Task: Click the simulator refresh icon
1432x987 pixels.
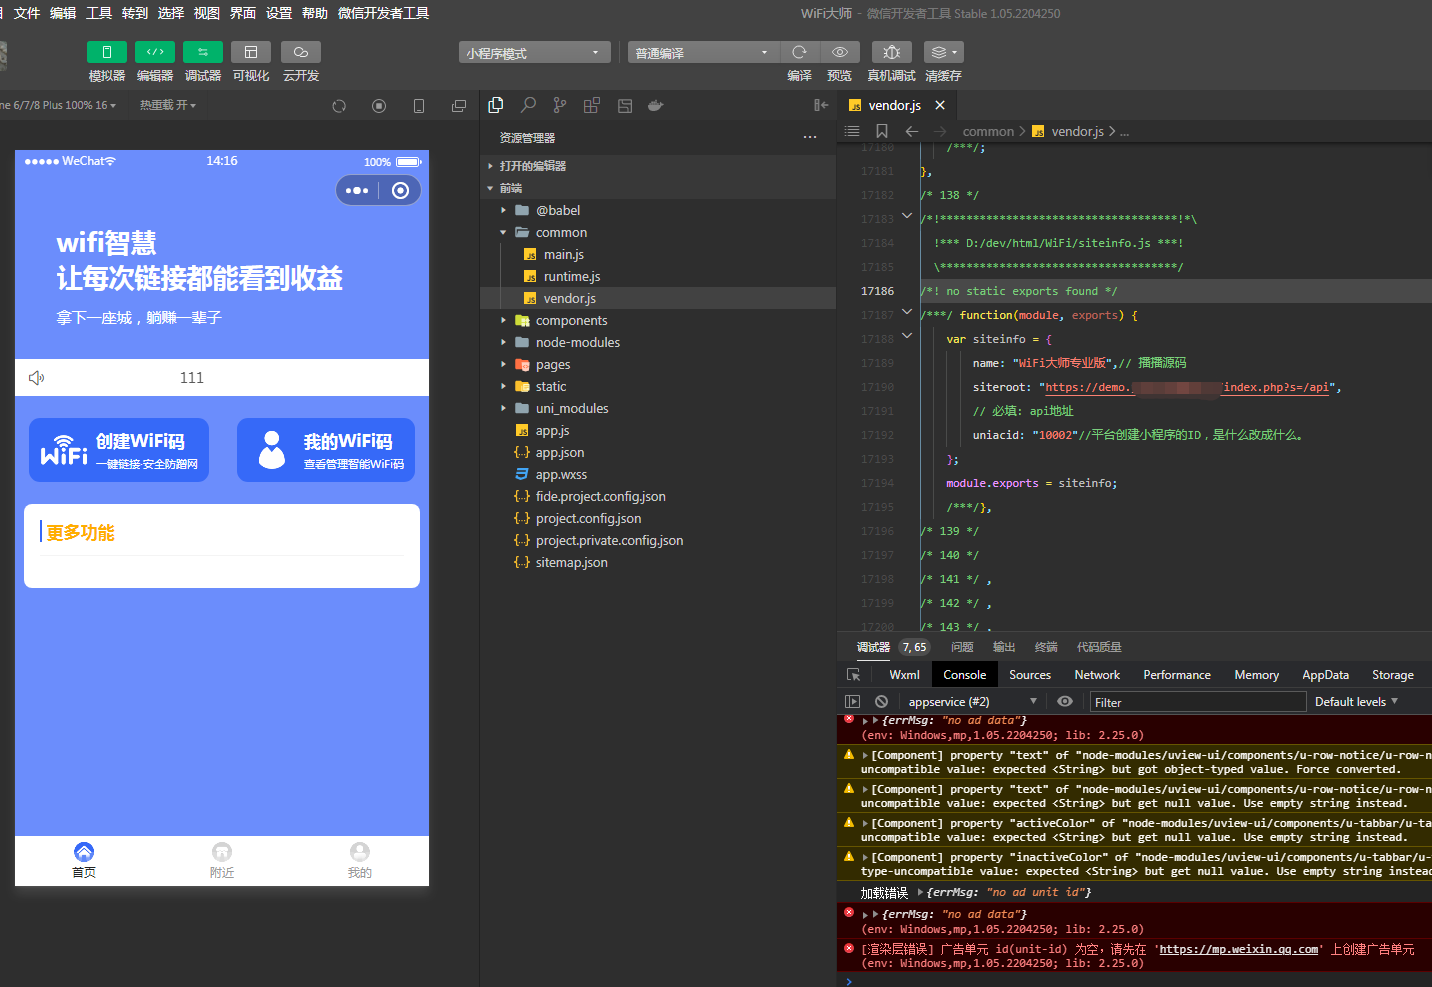Action: [339, 106]
